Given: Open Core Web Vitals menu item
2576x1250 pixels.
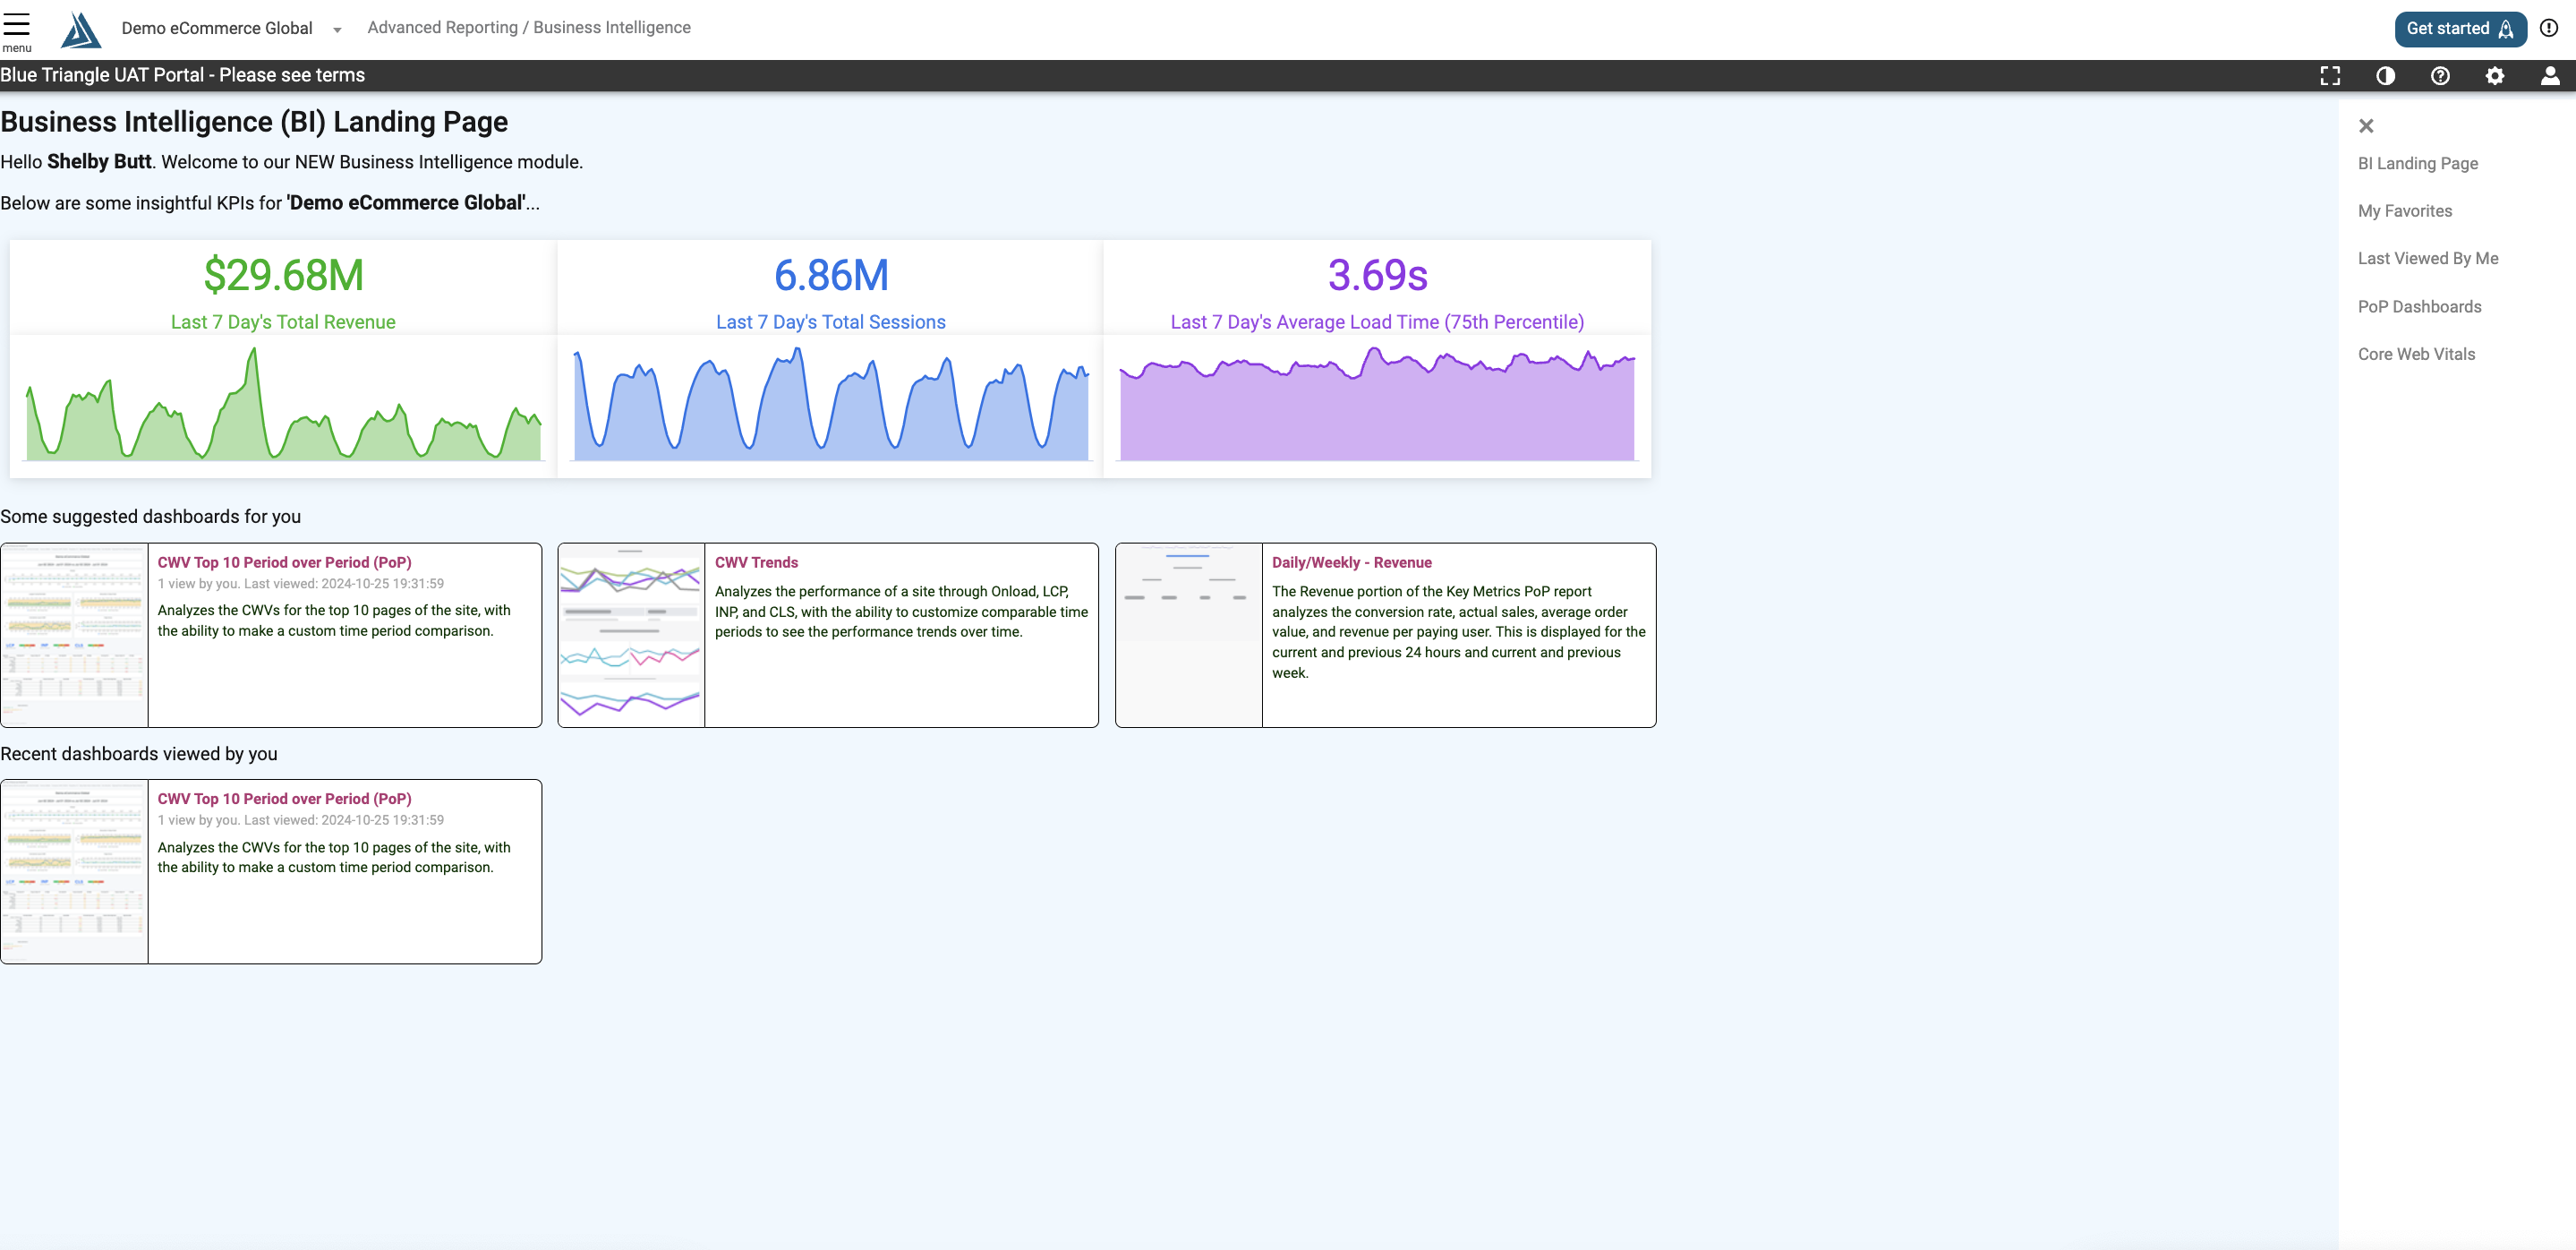Looking at the screenshot, I should pos(2416,354).
